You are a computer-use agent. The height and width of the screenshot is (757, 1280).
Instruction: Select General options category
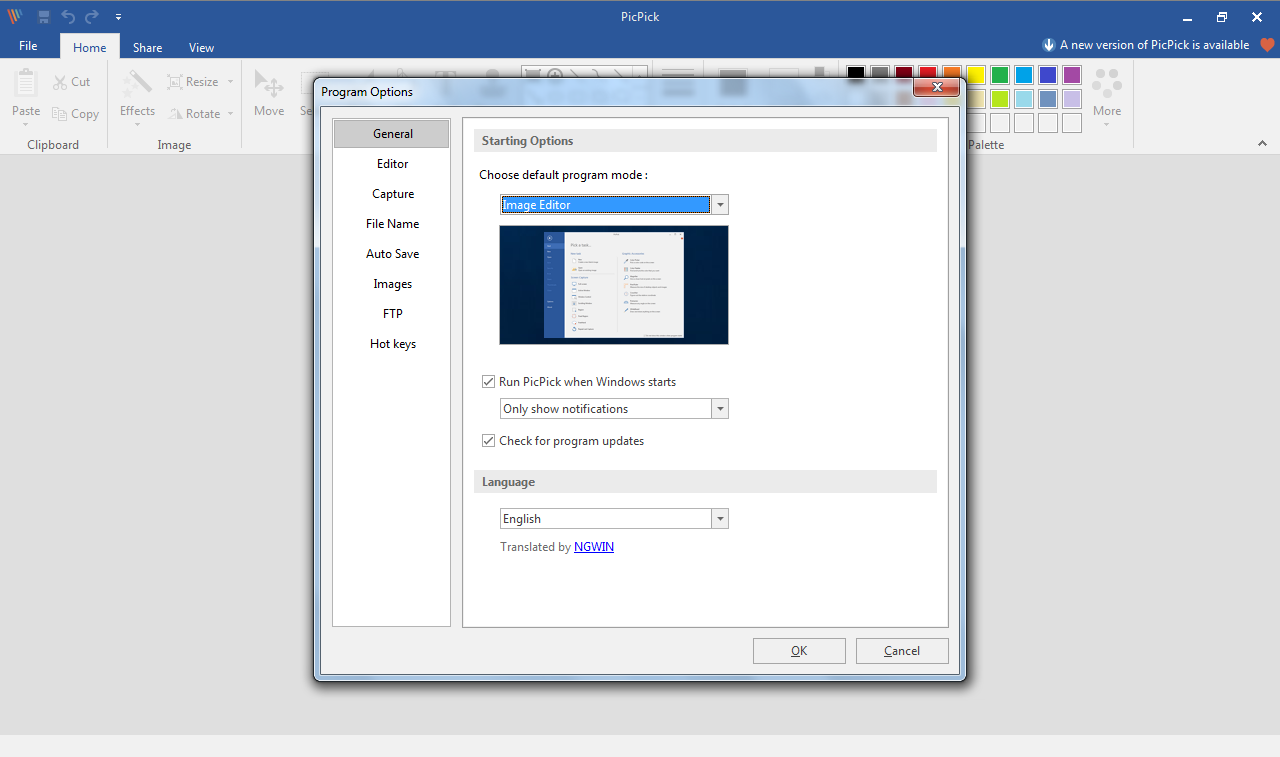point(392,134)
